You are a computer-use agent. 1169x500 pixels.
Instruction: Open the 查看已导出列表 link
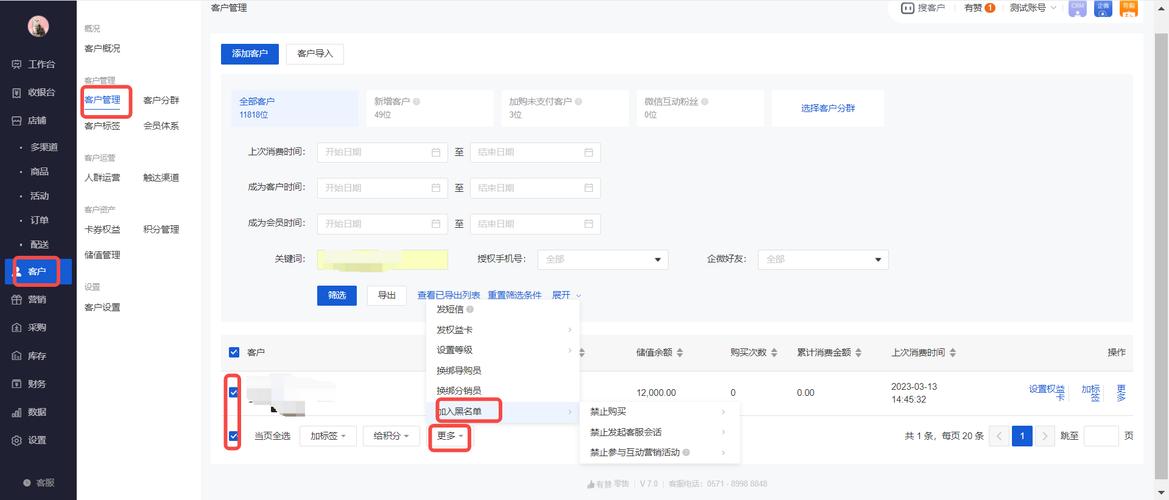[448, 295]
